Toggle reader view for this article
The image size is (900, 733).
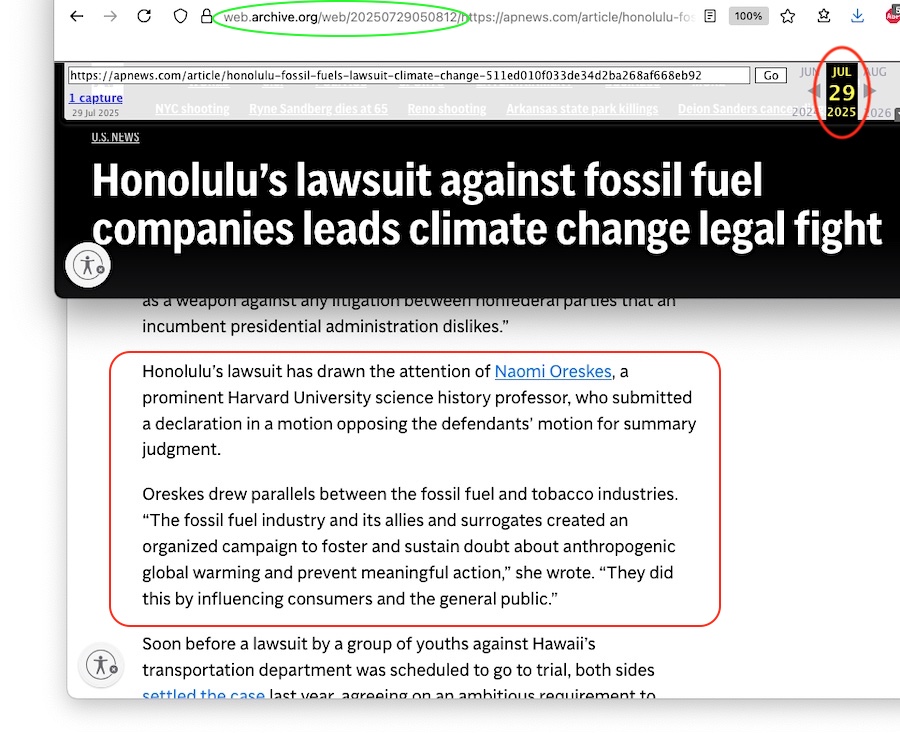(x=710, y=16)
